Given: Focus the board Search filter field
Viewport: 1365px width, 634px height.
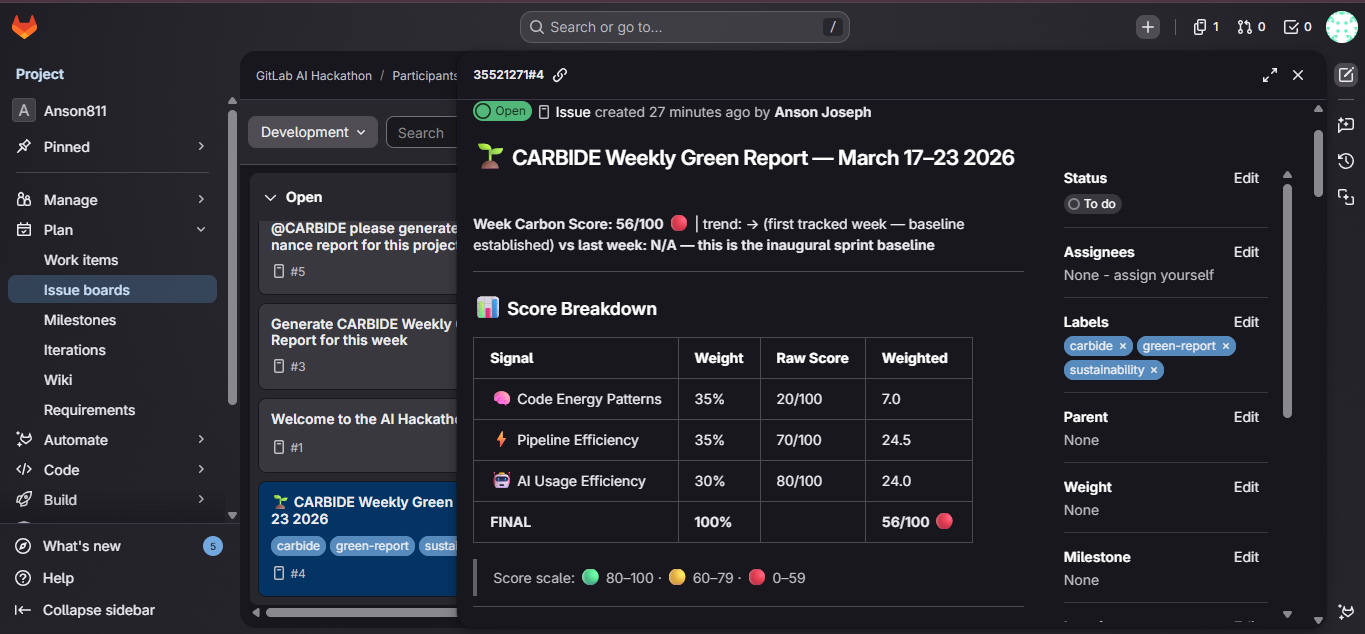Looking at the screenshot, I should tap(422, 132).
